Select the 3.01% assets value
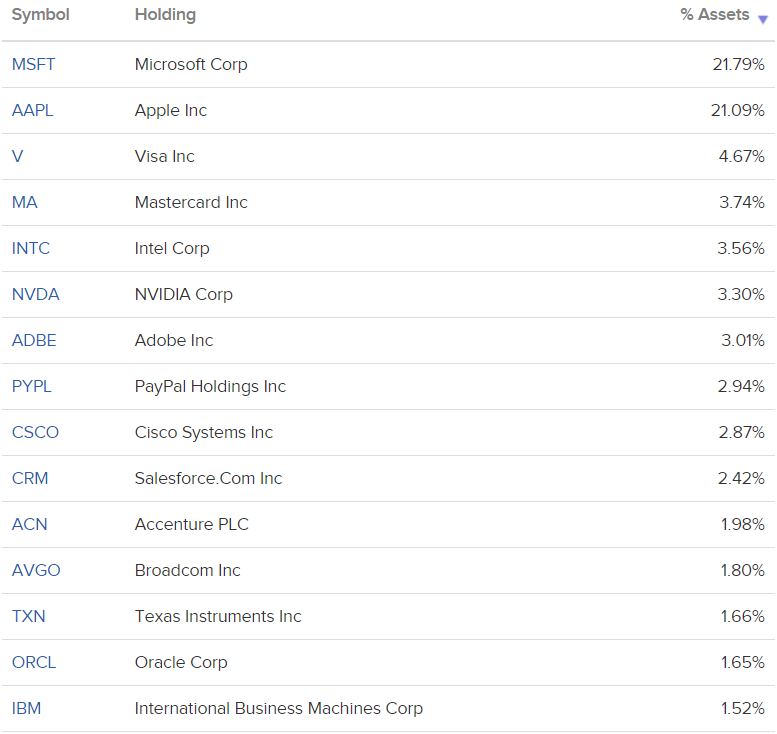 [x=743, y=340]
